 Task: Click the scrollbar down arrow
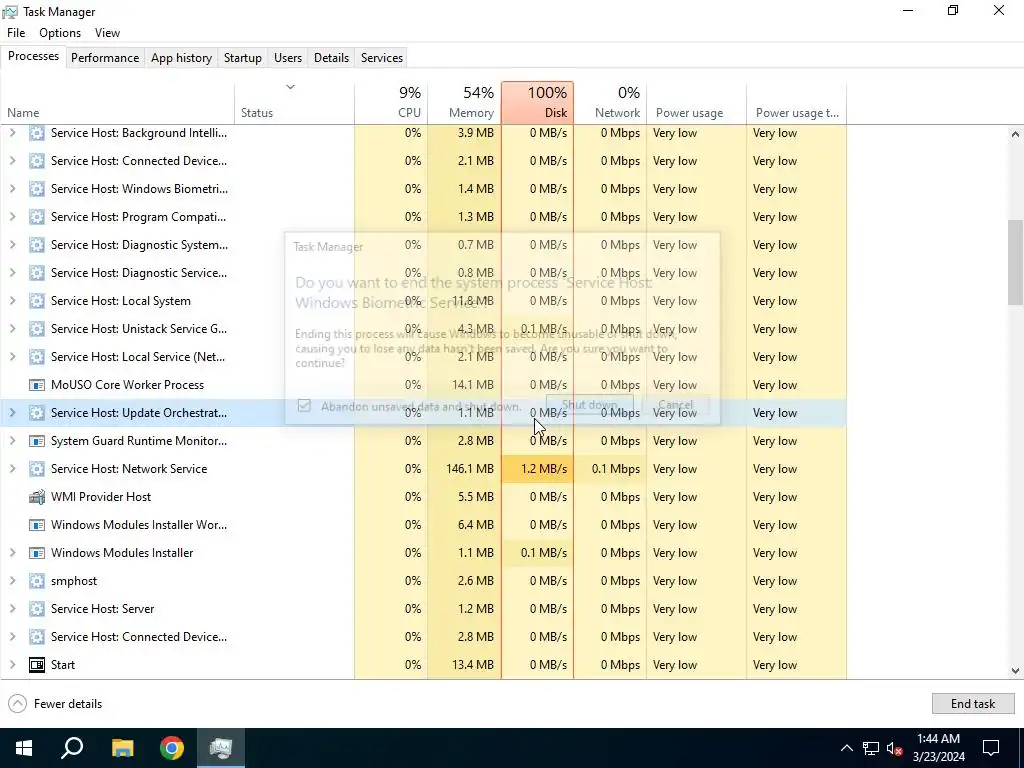tap(1015, 671)
